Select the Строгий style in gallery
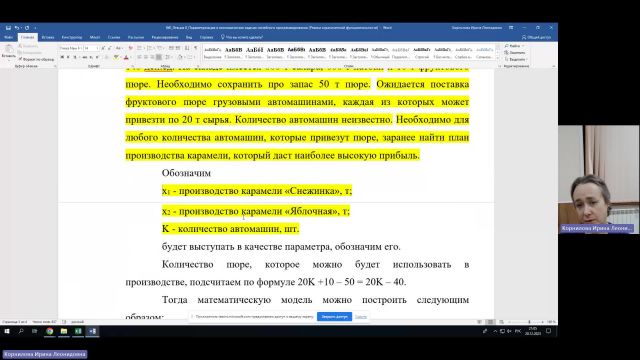This screenshot has width=640, height=360. 422,53
